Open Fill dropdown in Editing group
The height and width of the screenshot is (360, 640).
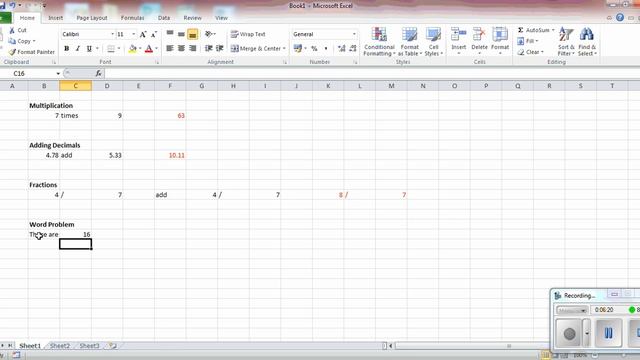click(x=528, y=41)
